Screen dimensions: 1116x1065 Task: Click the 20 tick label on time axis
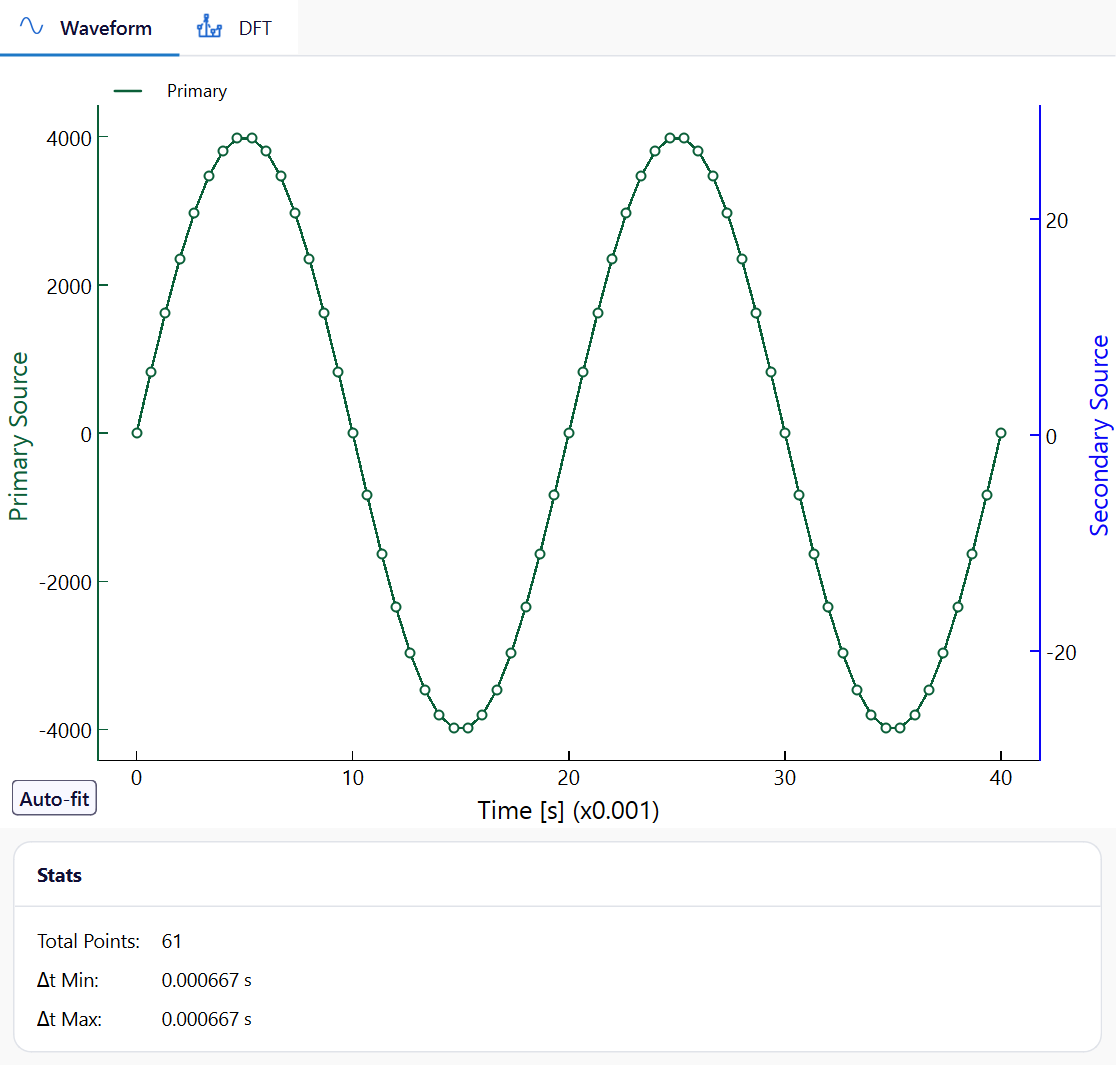coord(569,778)
